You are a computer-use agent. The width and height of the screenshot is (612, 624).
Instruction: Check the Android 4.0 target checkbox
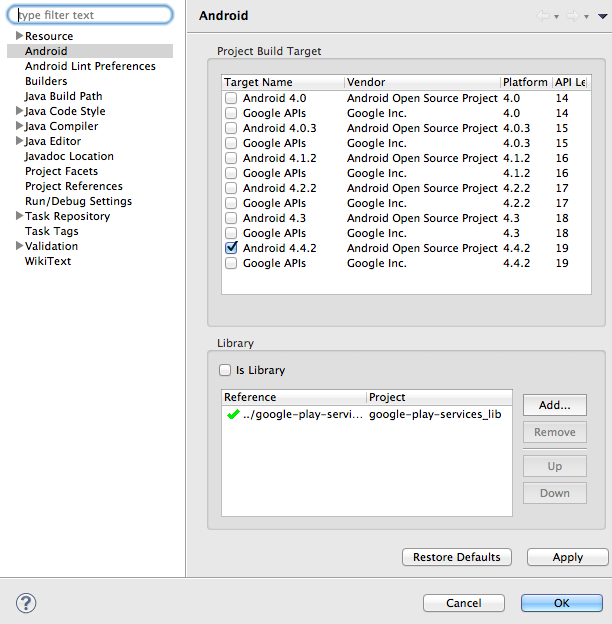(231, 98)
